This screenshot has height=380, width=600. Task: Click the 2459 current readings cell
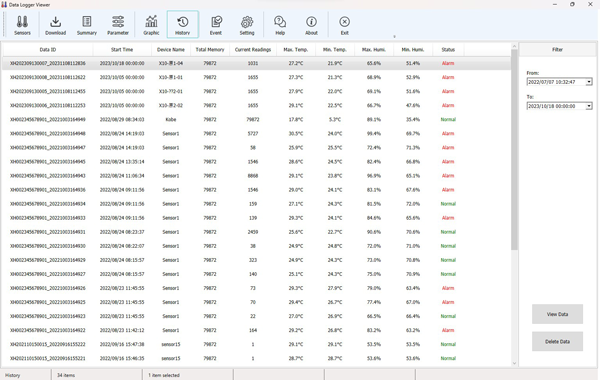[x=253, y=232]
